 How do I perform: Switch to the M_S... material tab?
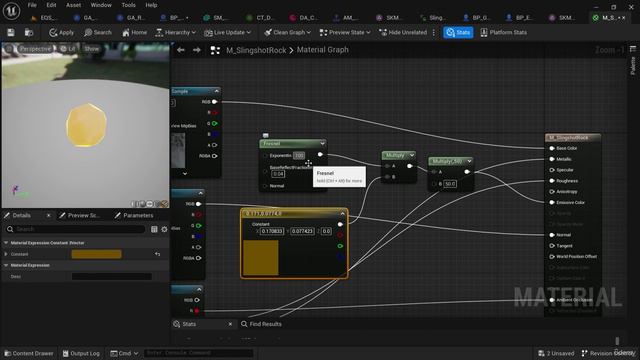608,18
